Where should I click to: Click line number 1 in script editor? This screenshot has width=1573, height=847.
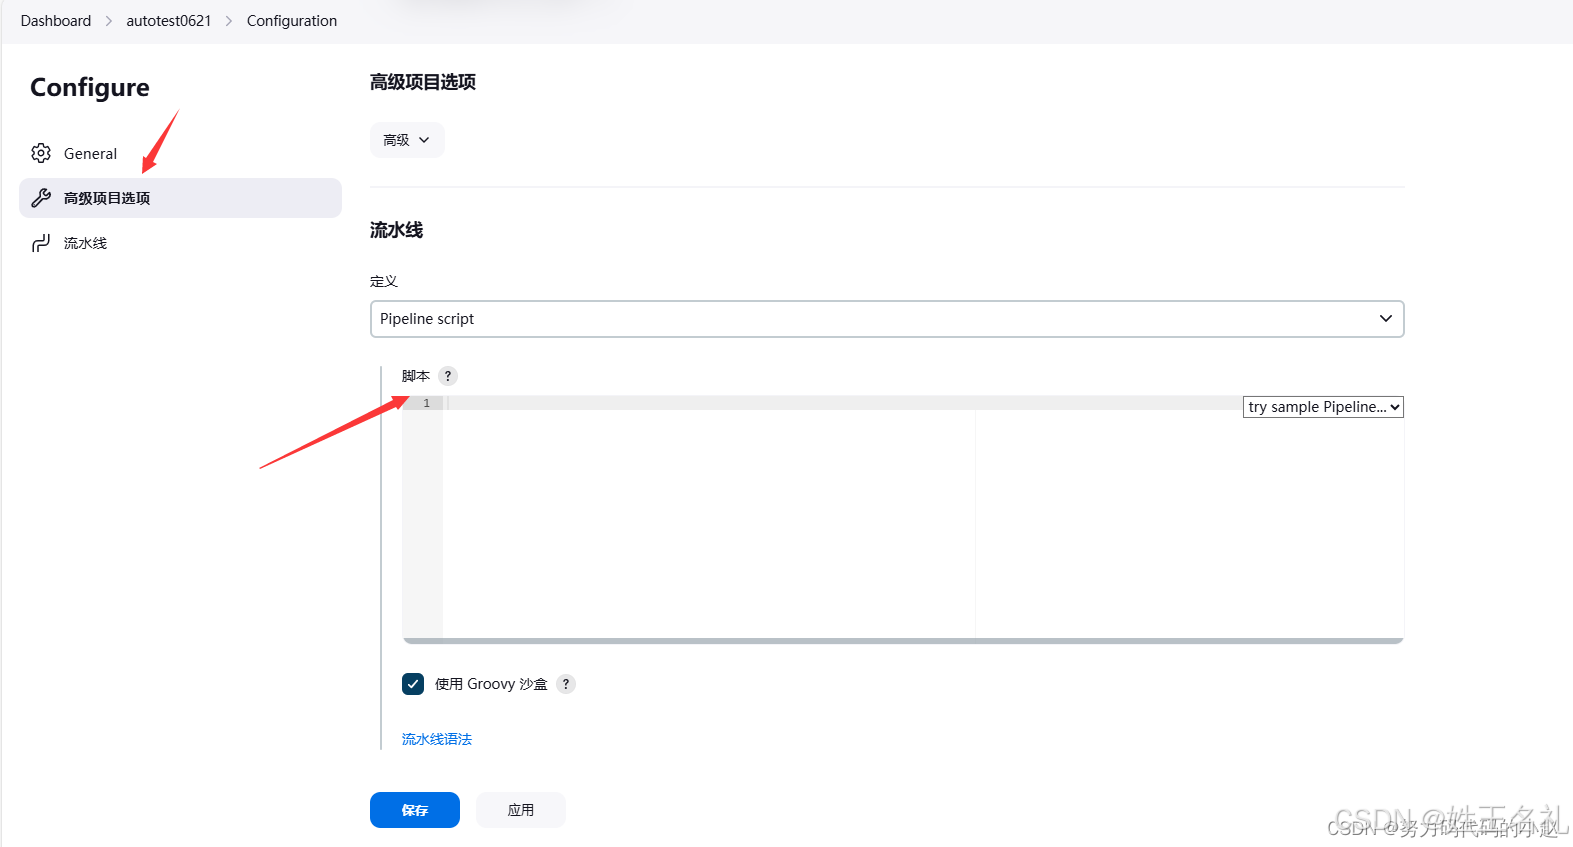(x=427, y=403)
